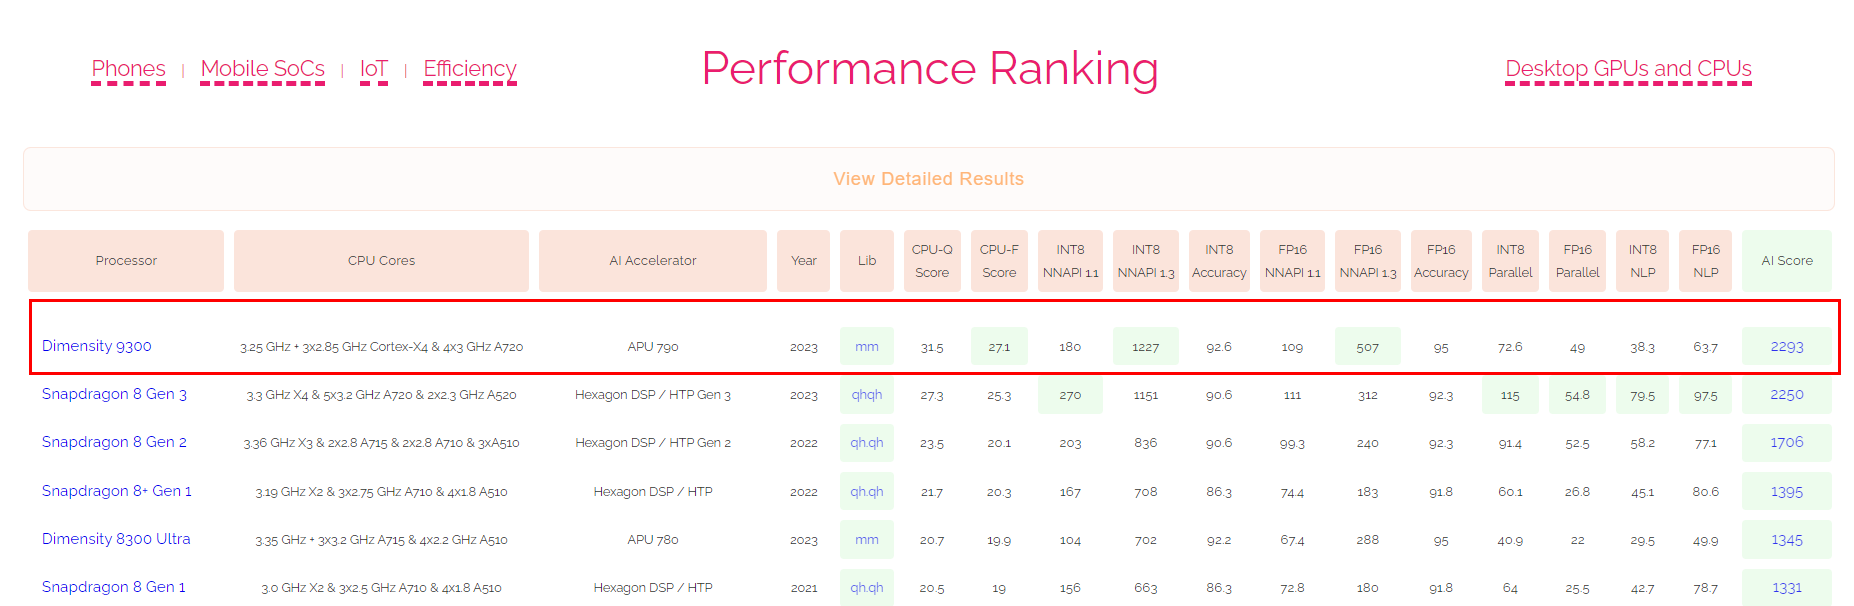Click the AI Accelerator column header
The image size is (1854, 606).
652,261
